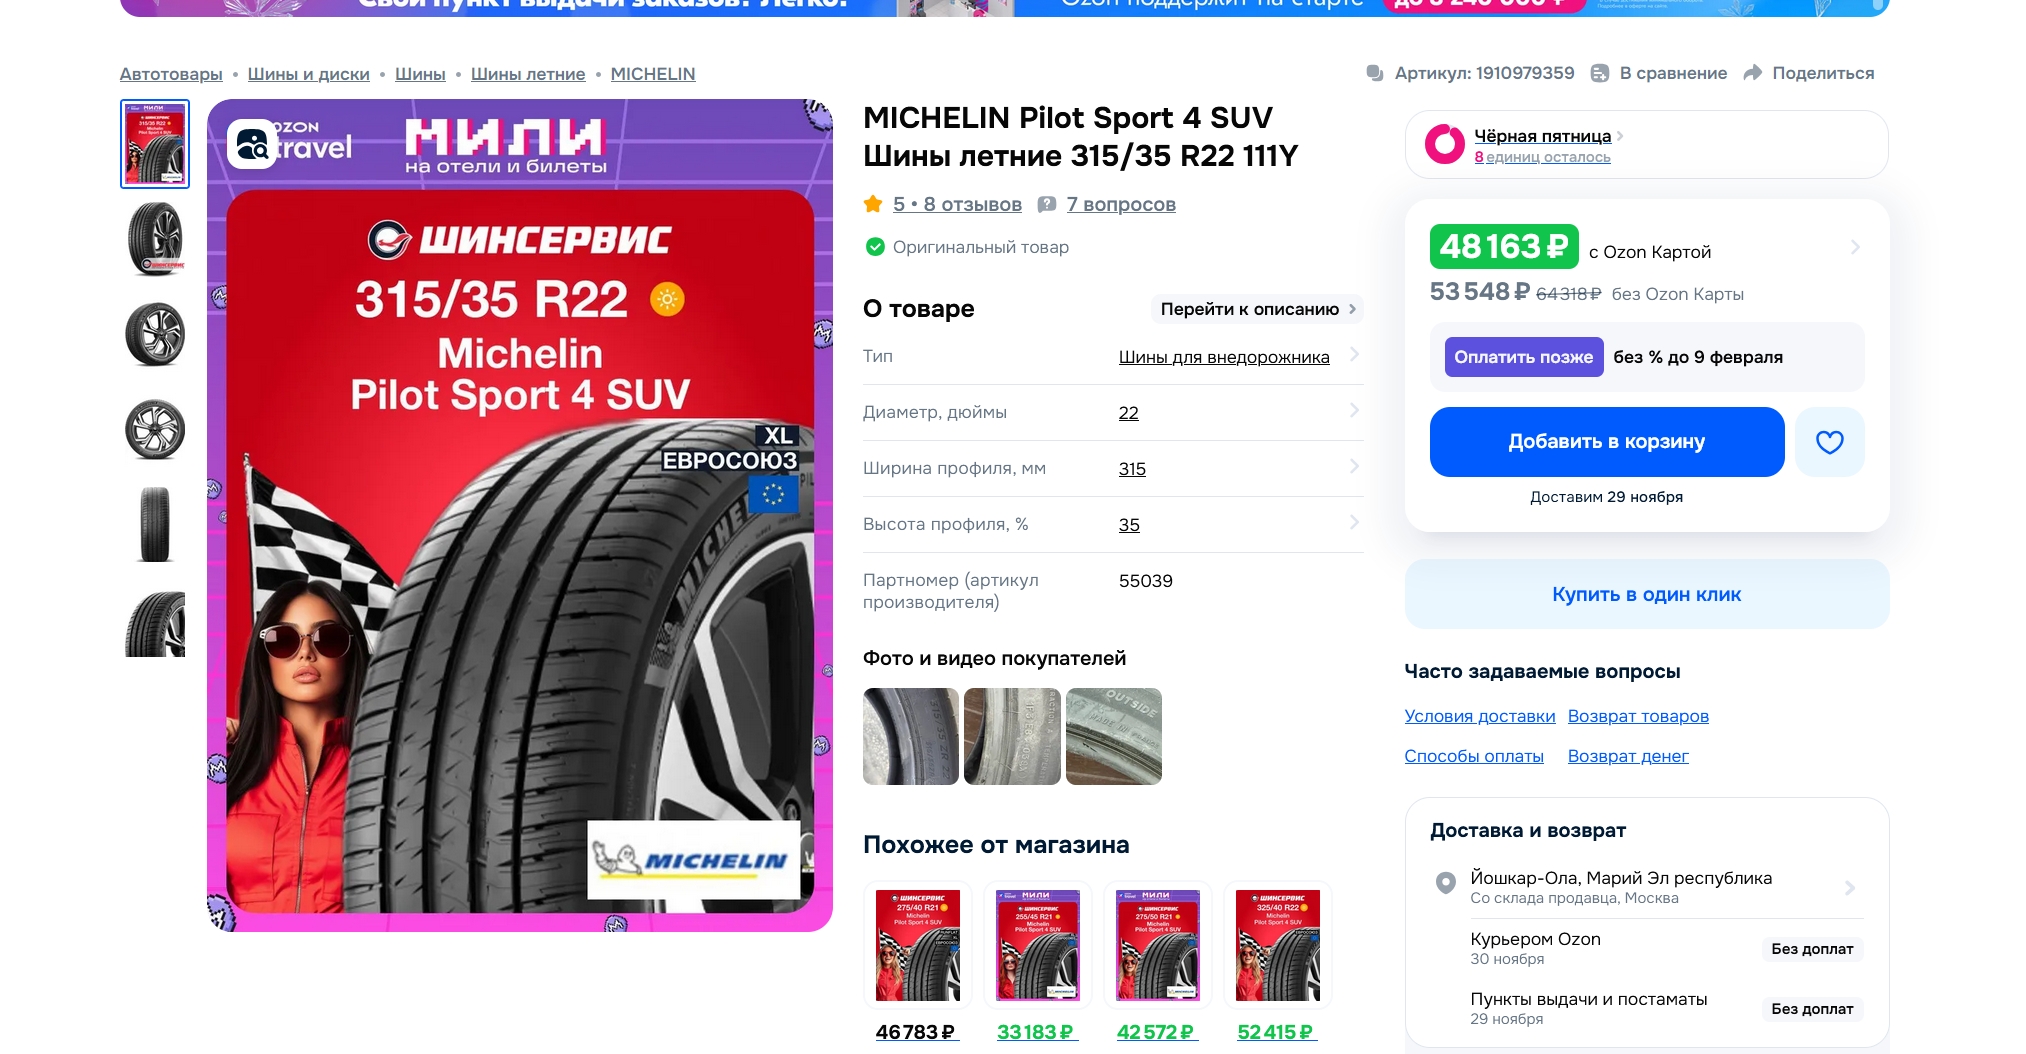2026x1054 pixels.
Task: Click the comparison icon near В сравнение
Action: (x=1599, y=73)
